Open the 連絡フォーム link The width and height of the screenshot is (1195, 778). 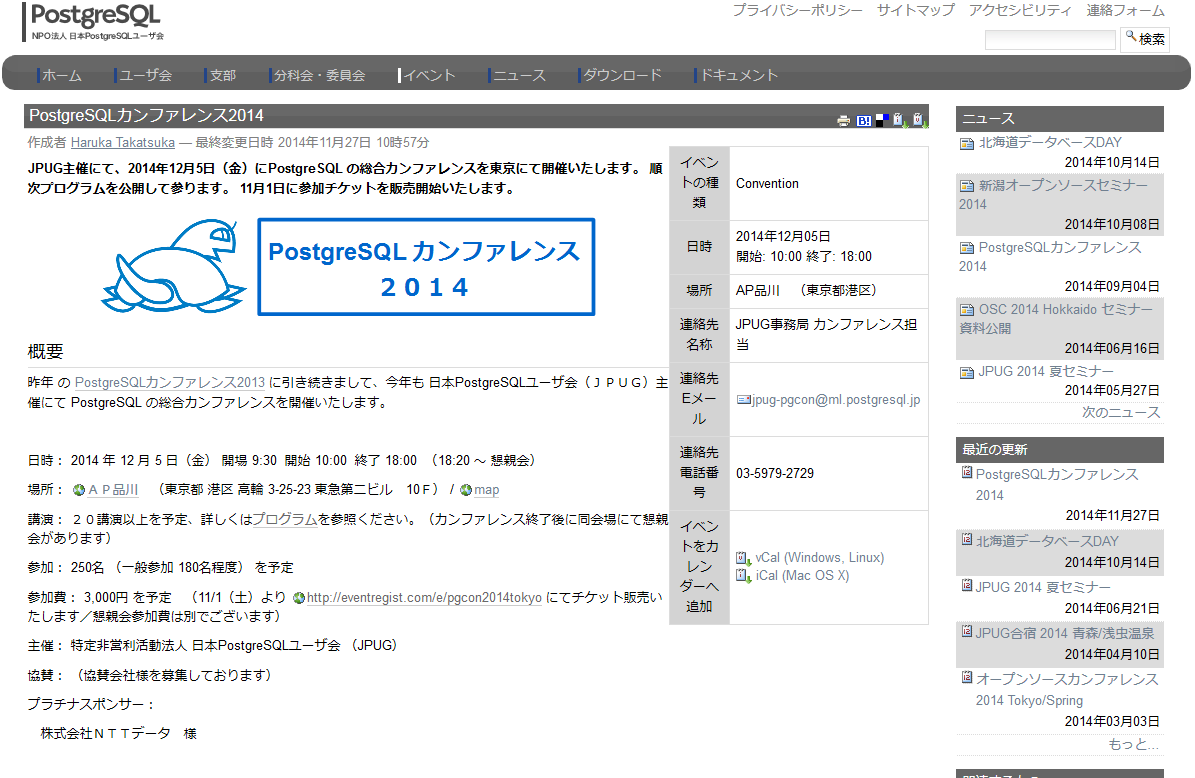pos(1125,11)
